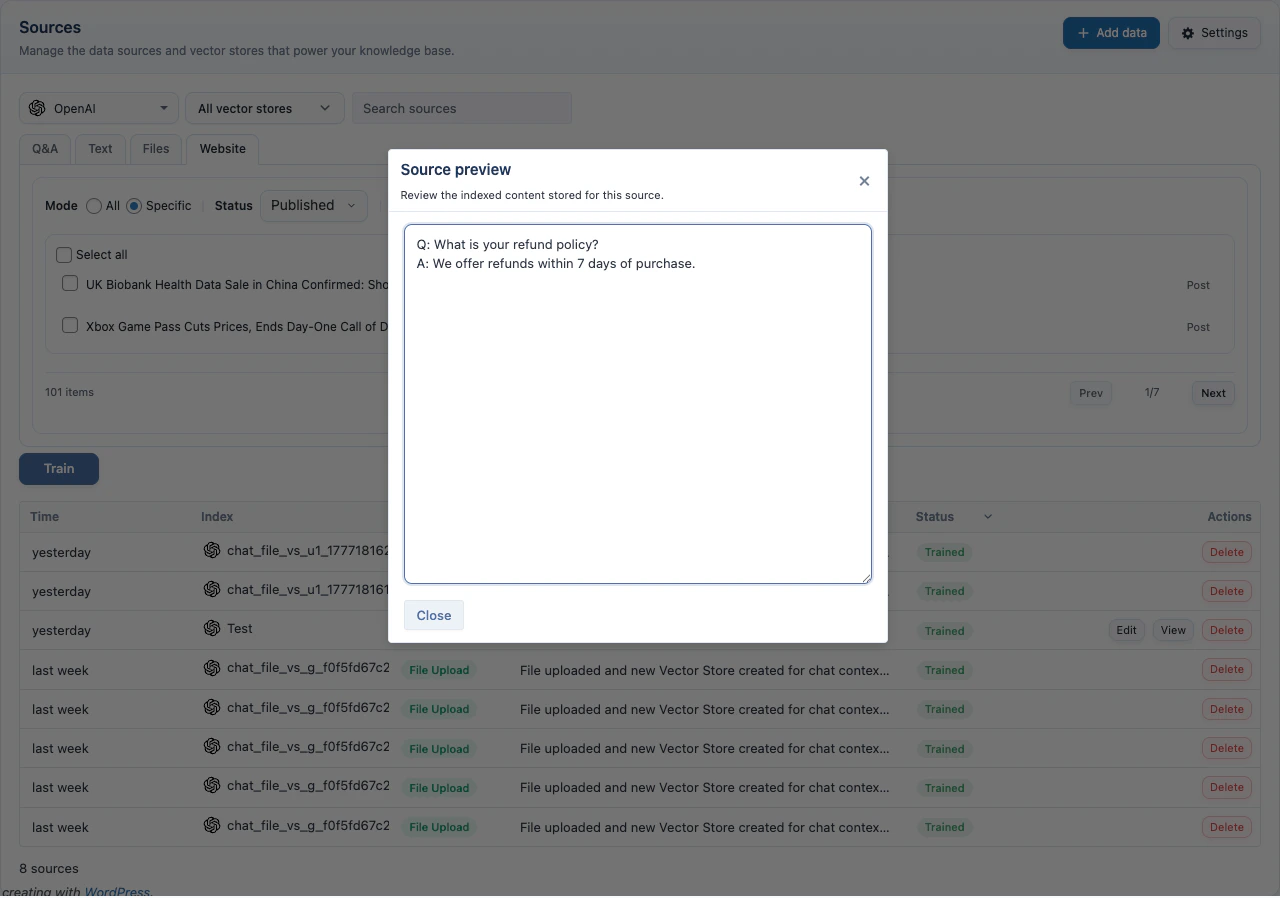Screen dimensions: 1280x898
Task: Click the OpenAI icon beside the Test index
Action: (x=212, y=628)
